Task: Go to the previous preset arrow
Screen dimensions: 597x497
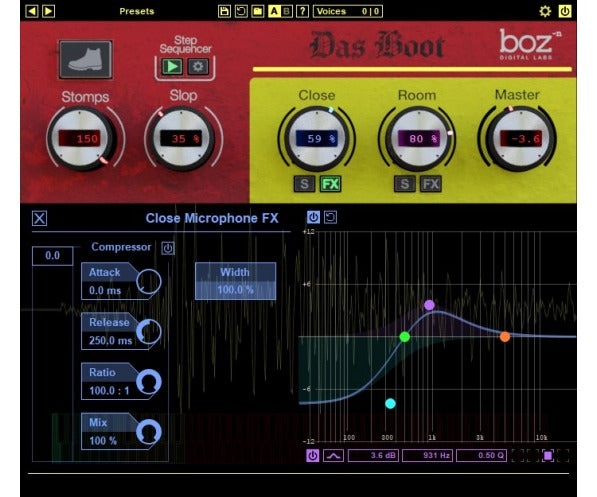Action: coord(32,11)
